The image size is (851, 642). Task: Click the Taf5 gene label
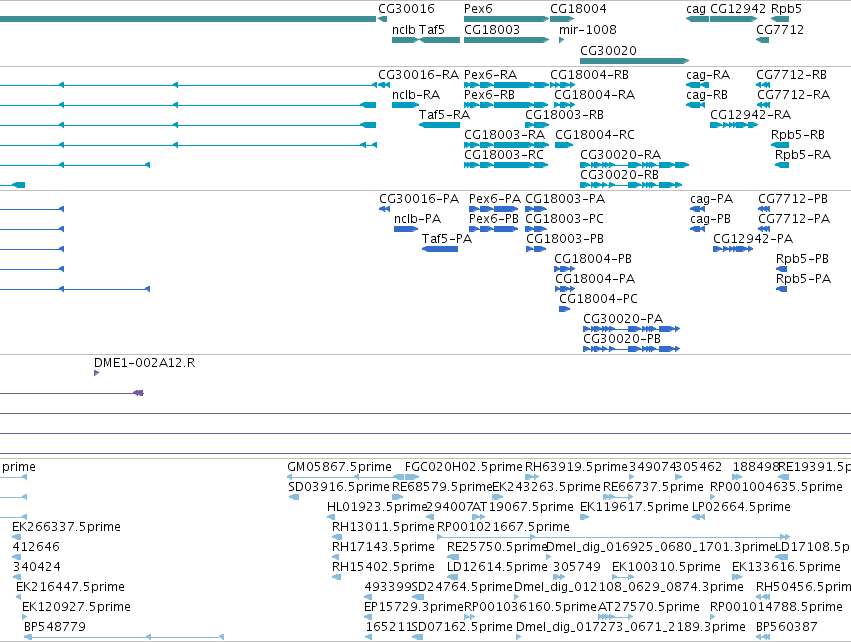(x=431, y=29)
